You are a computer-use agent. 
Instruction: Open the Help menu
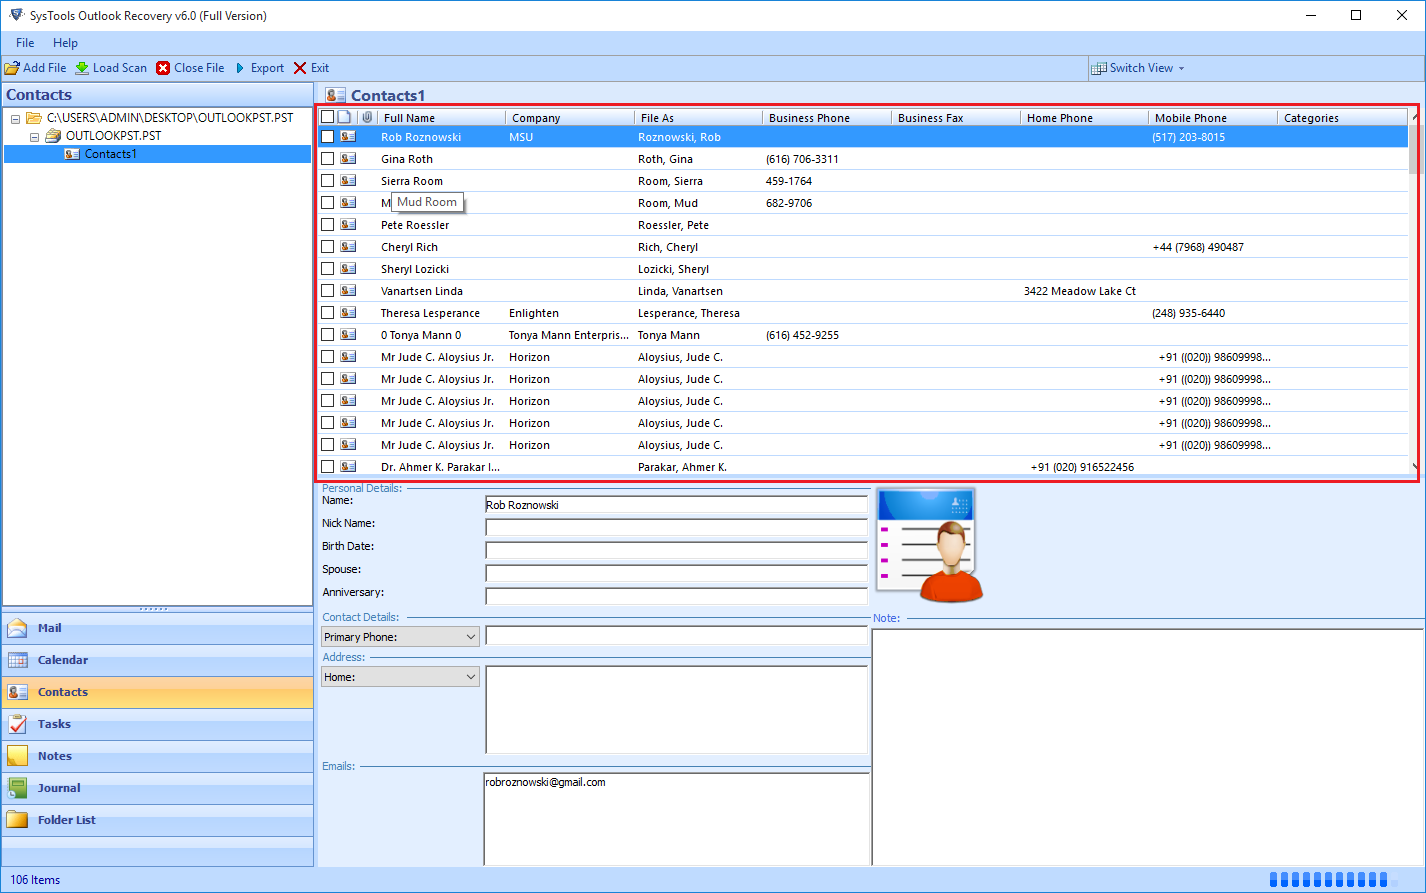[x=66, y=43]
